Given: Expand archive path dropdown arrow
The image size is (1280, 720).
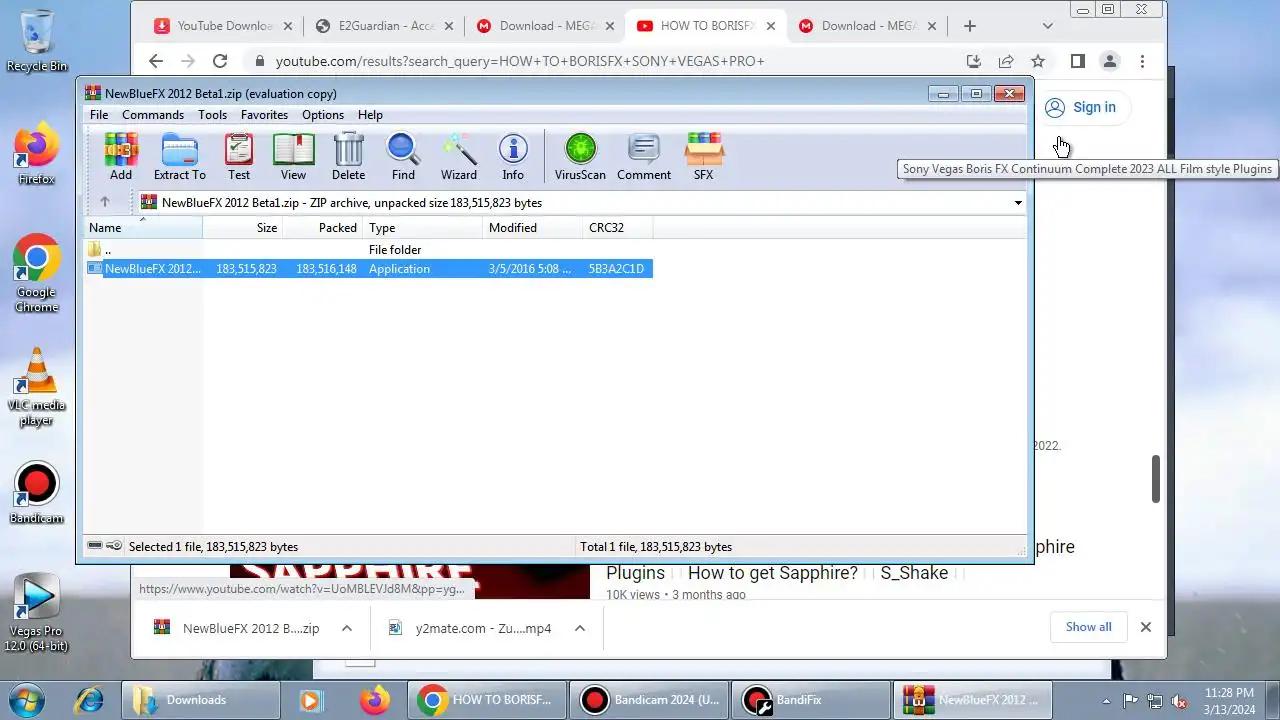Looking at the screenshot, I should (1018, 203).
